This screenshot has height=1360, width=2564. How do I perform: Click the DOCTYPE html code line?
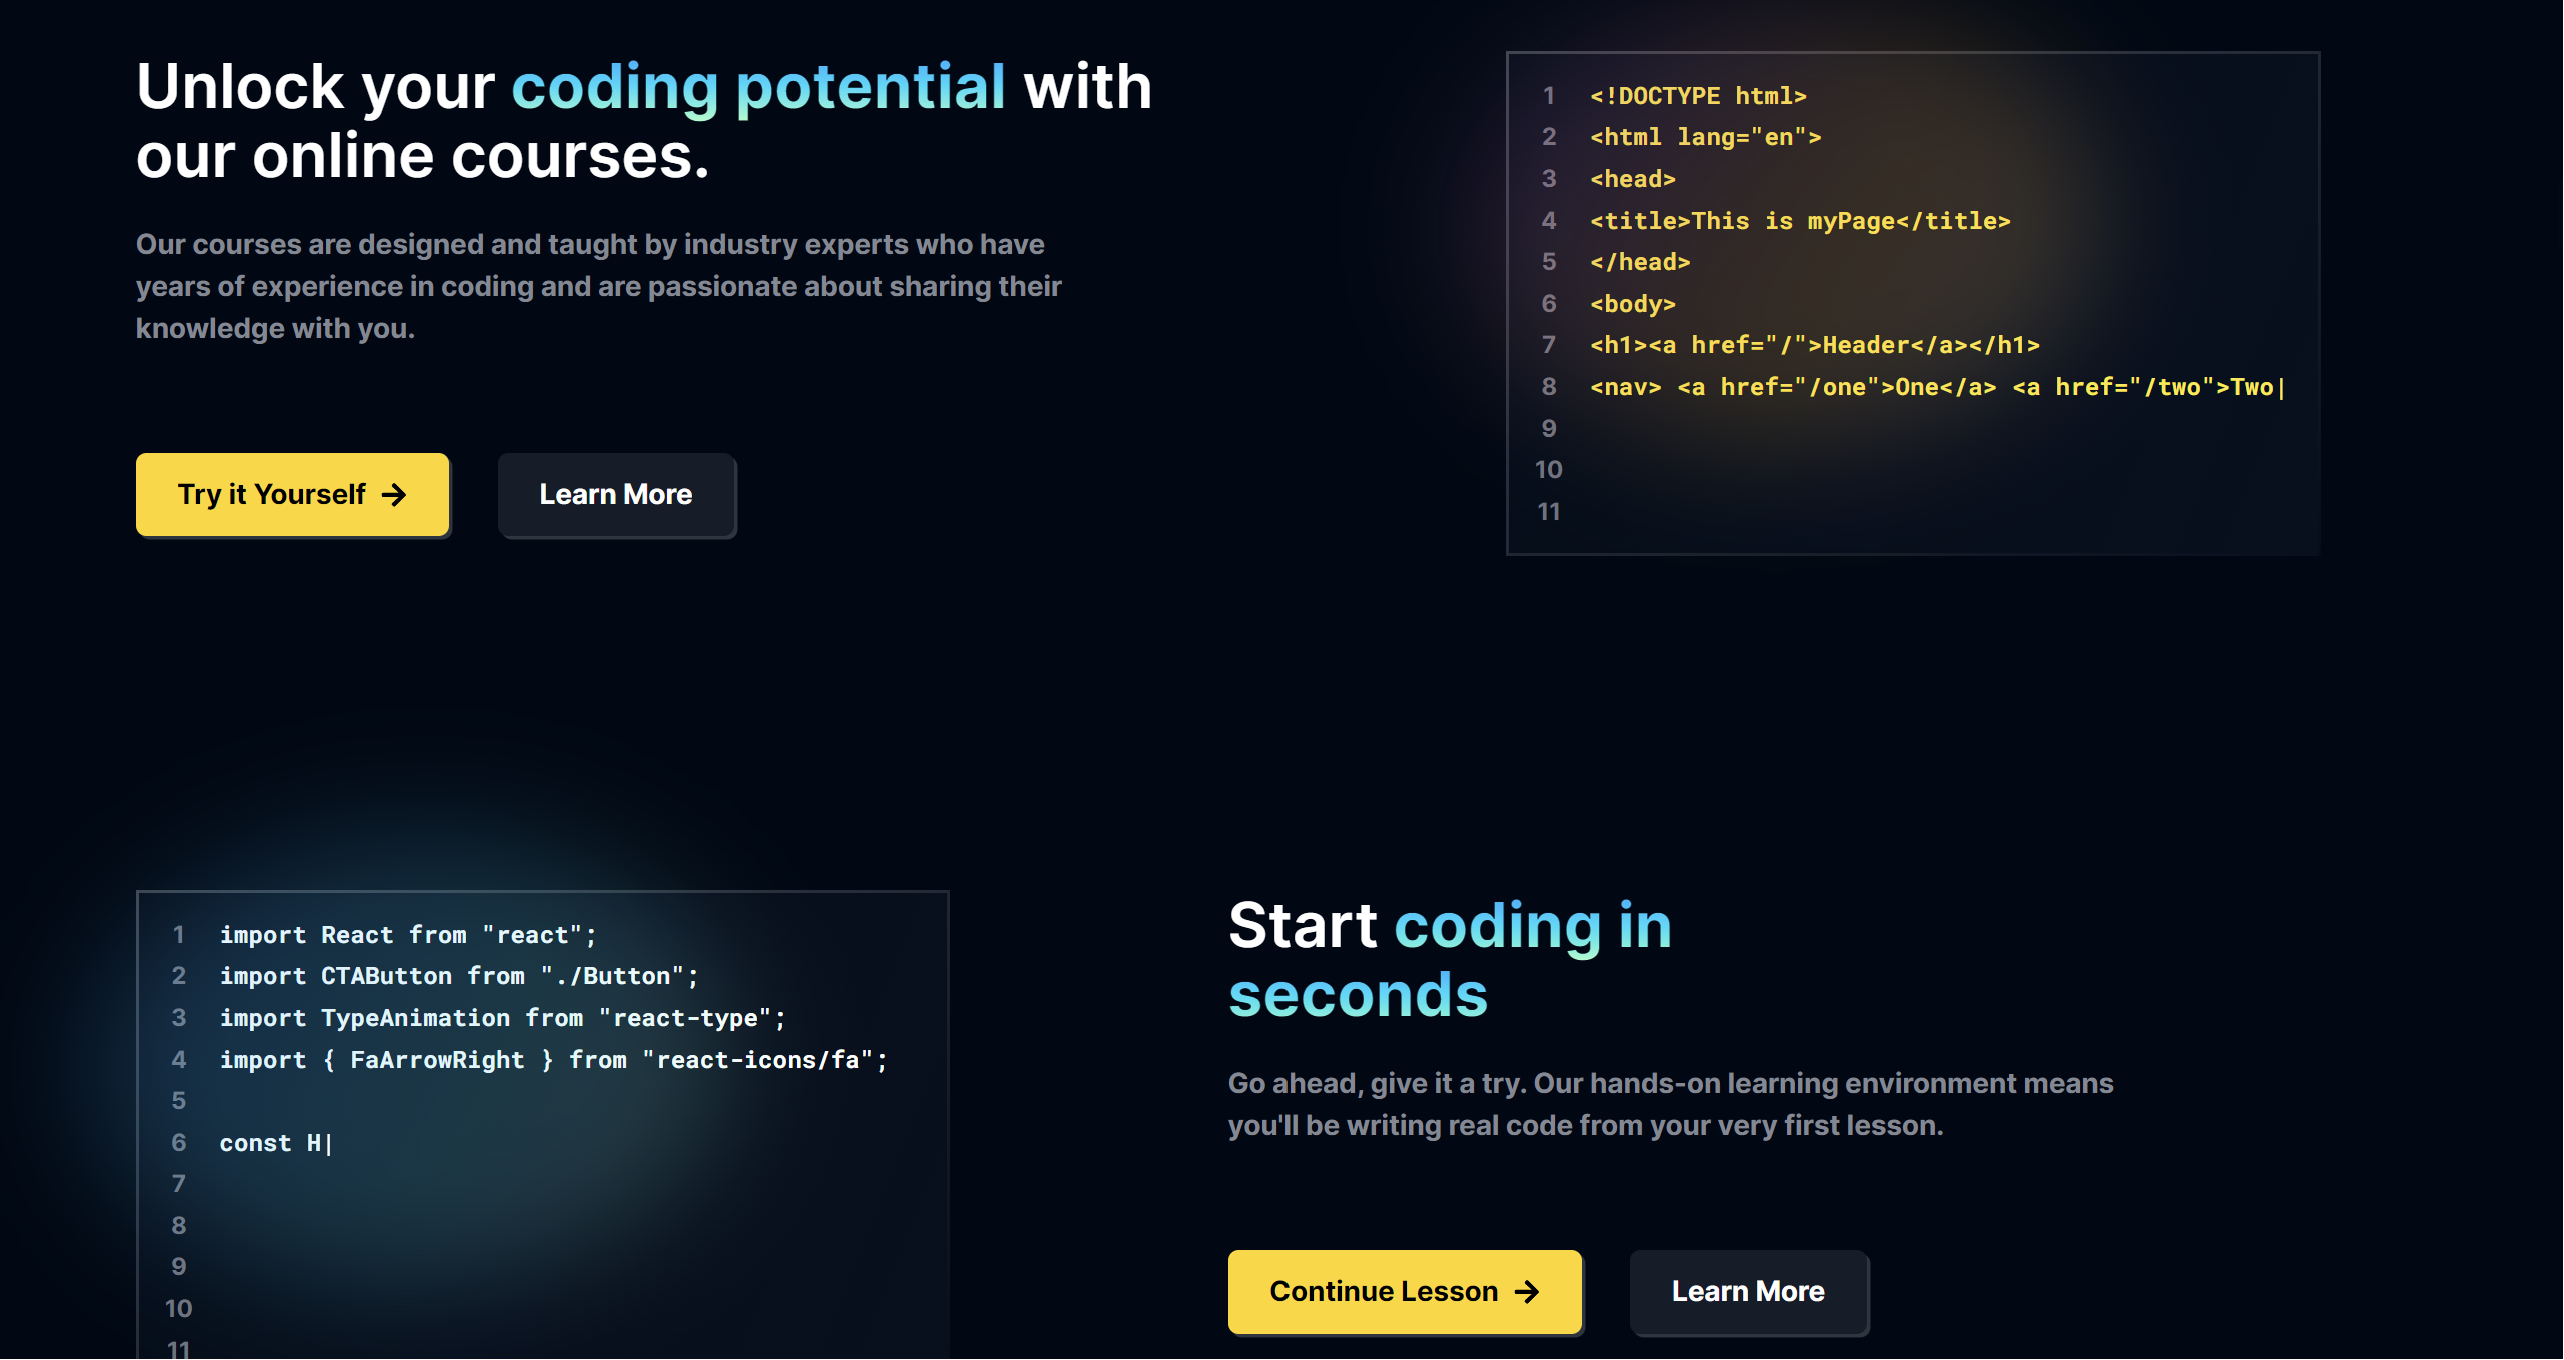pos(1698,96)
